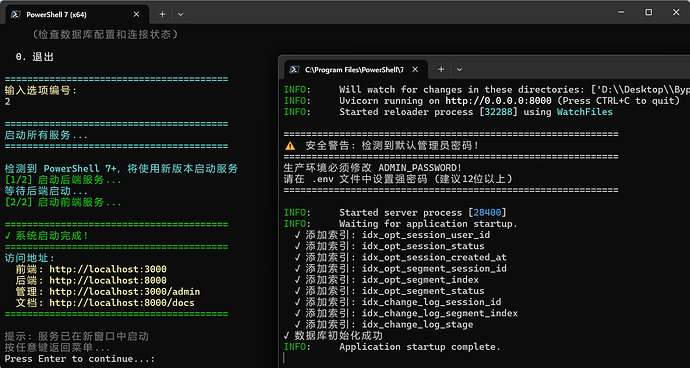Click the 'idx_opt_segment_index' index line
Image resolution: width=690 pixels, height=368 pixels.
pos(386,280)
